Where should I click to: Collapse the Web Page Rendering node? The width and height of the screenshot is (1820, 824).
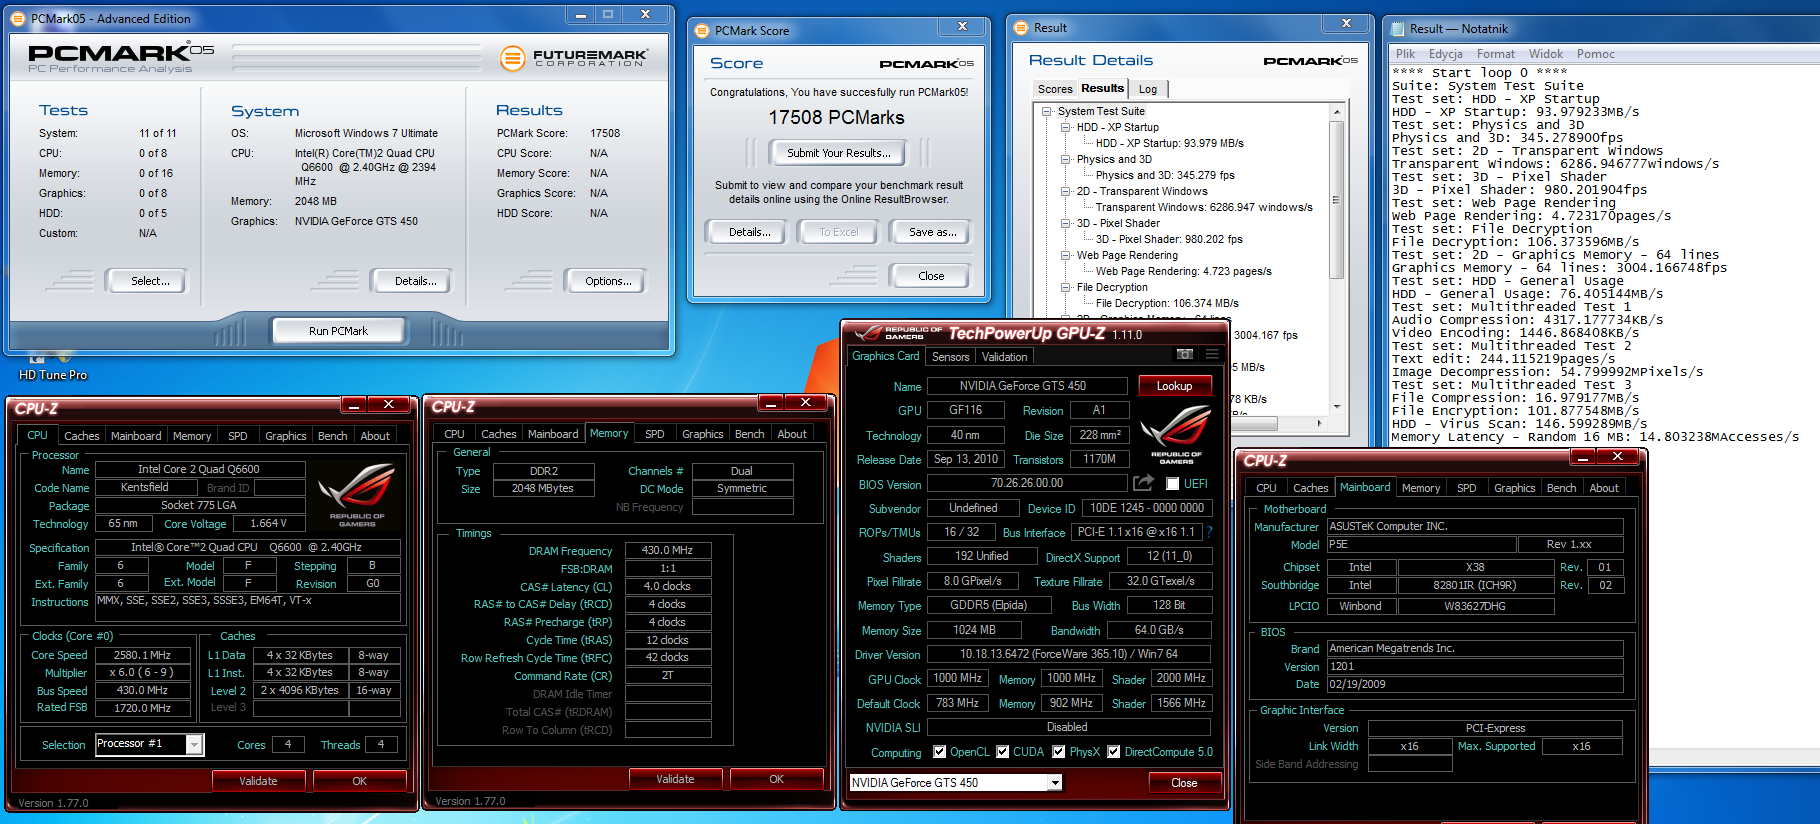(x=1066, y=255)
